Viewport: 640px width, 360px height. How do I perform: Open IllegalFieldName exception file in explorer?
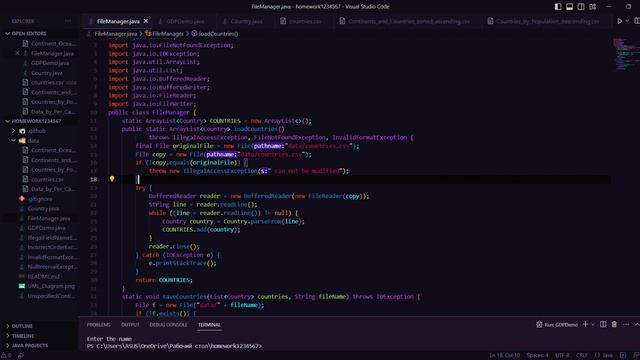pyautogui.click(x=52, y=238)
